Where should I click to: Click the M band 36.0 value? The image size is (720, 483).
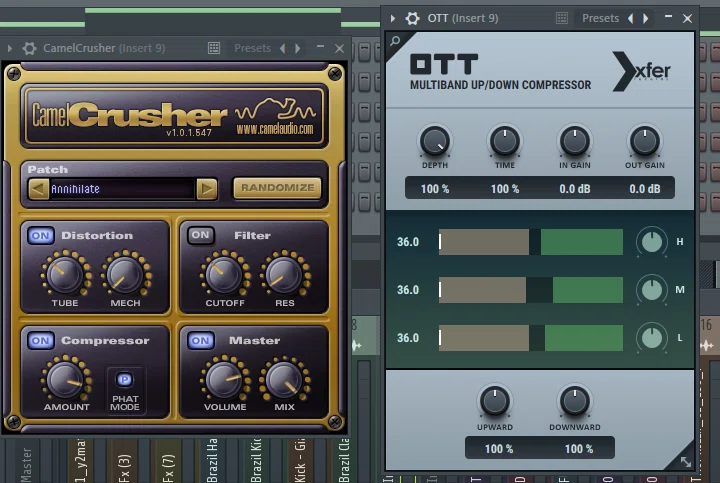[408, 290]
